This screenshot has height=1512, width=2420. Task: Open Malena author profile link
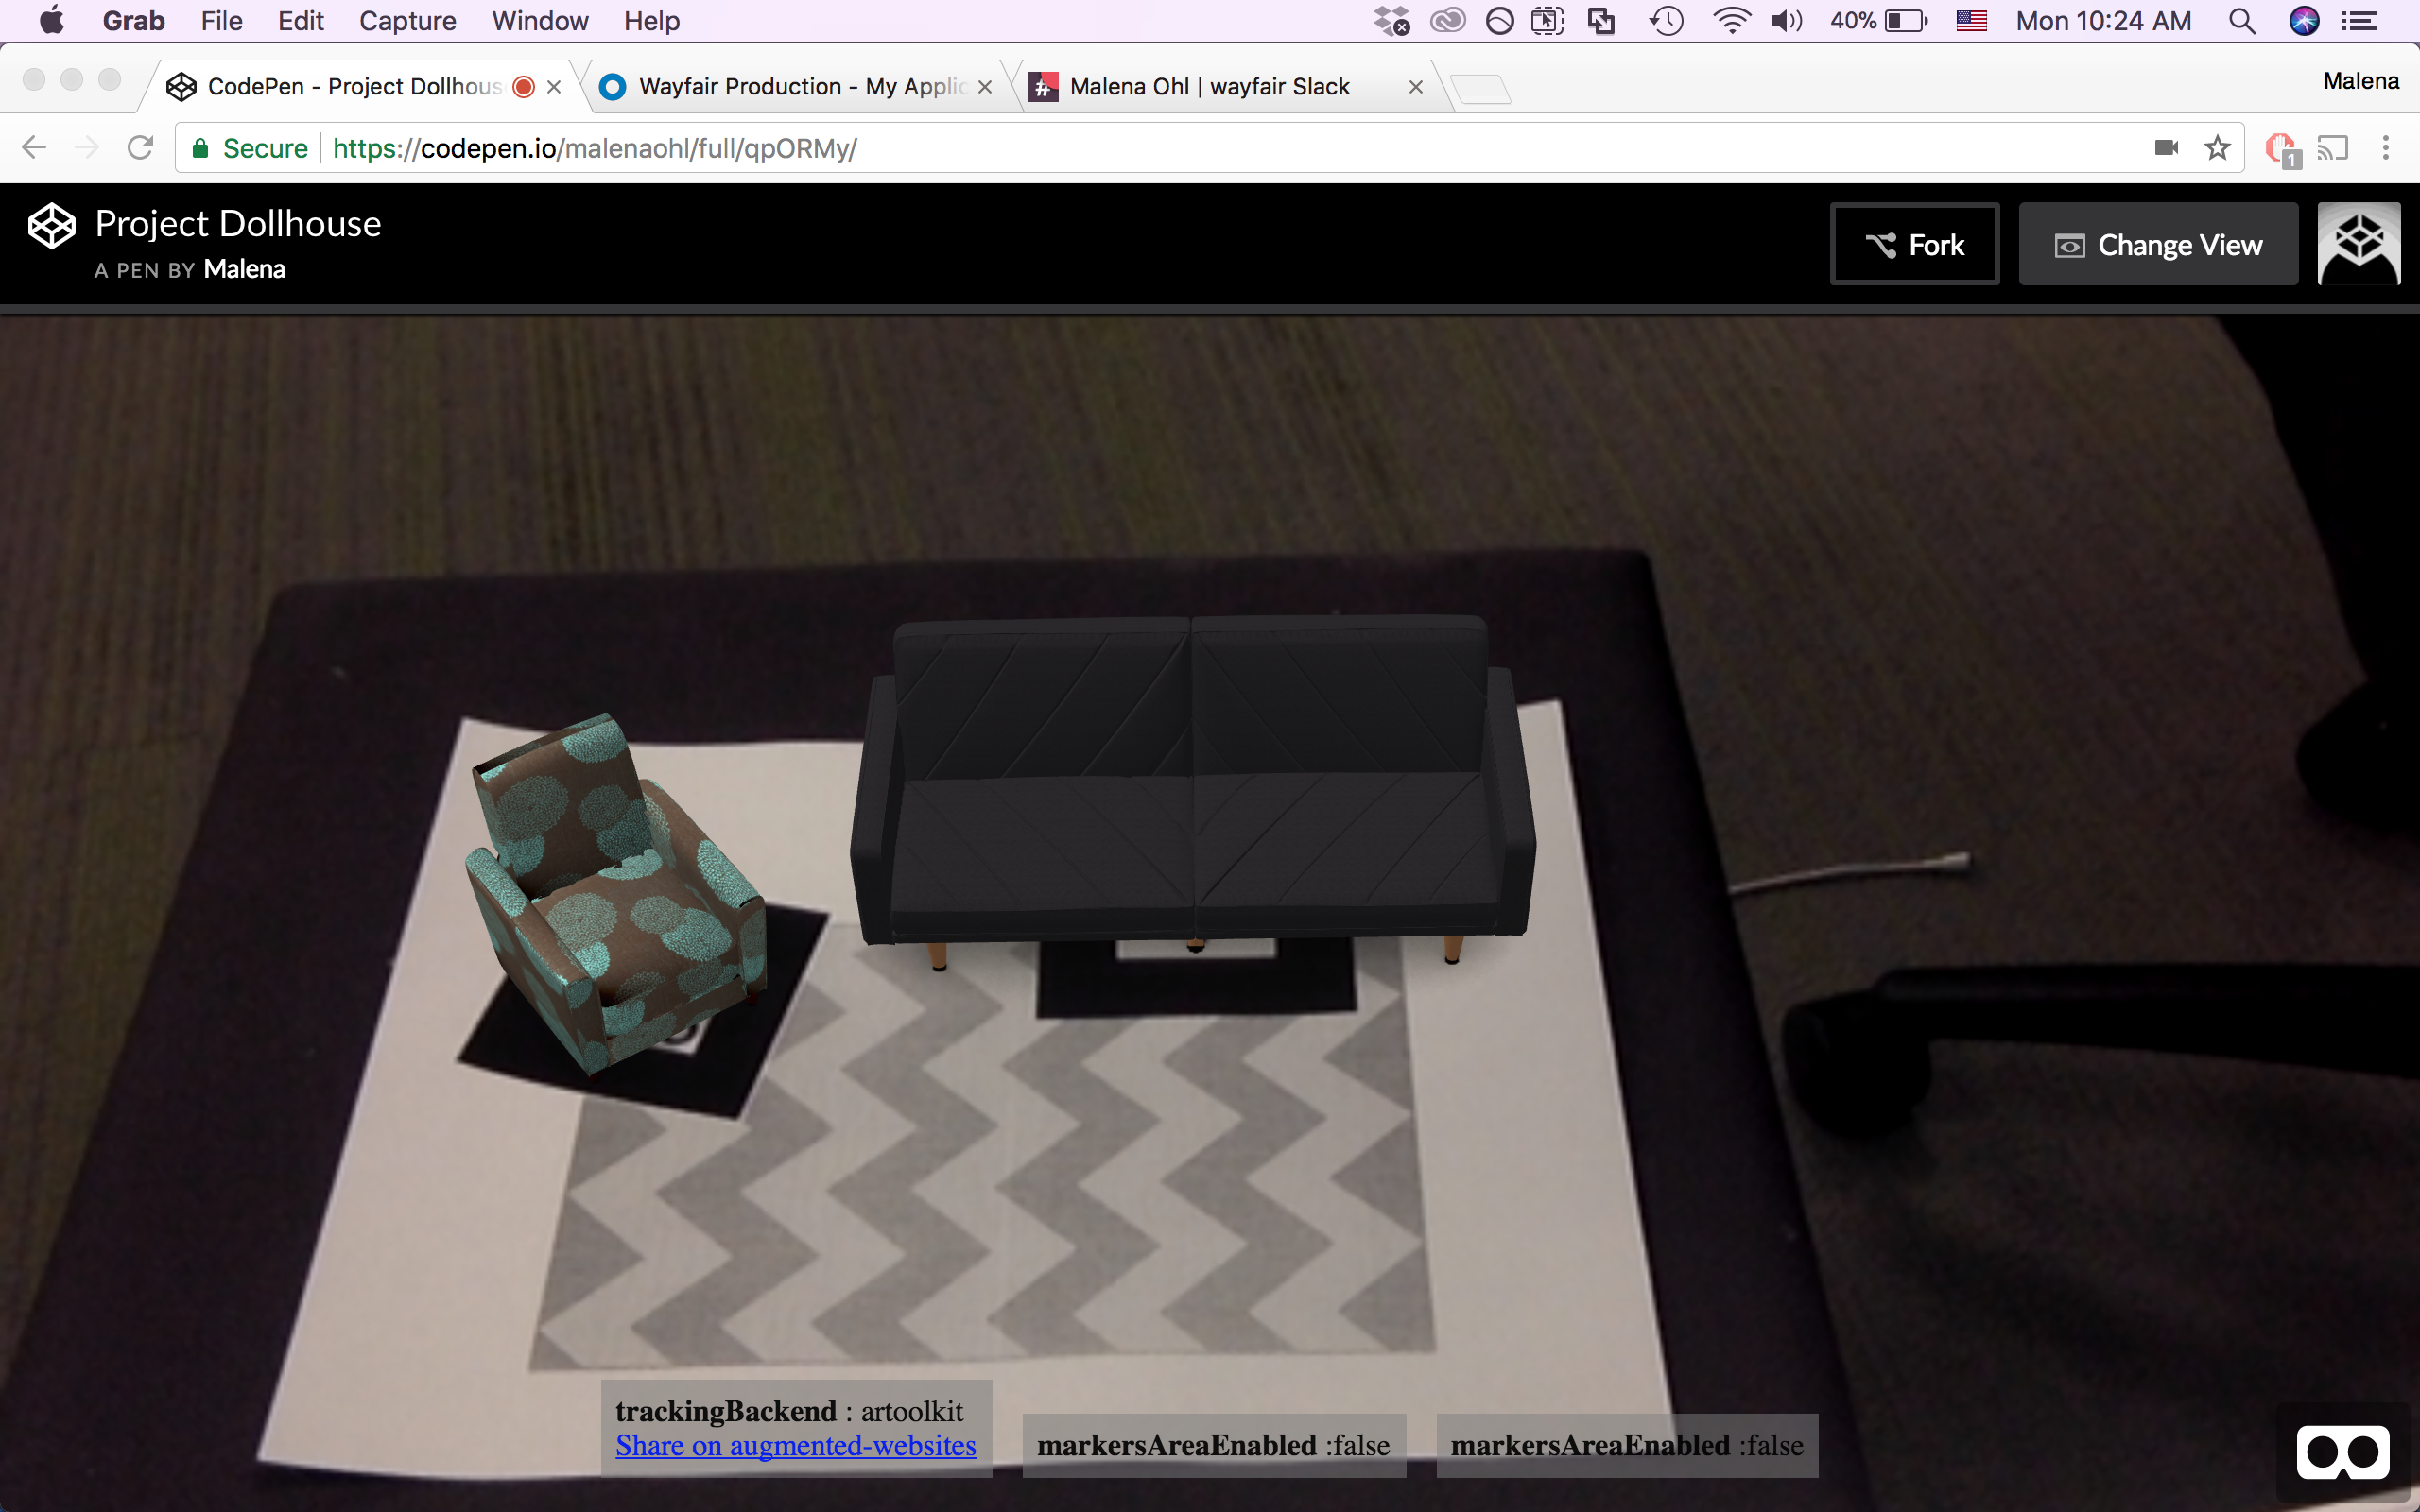tap(244, 270)
